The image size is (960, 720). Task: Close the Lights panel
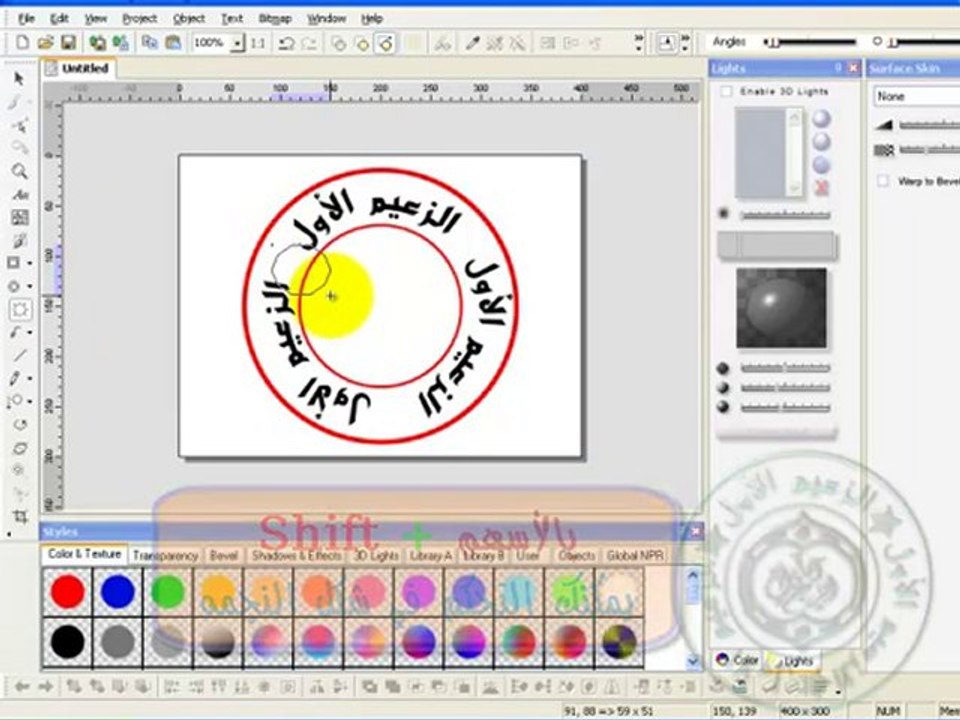tap(853, 68)
